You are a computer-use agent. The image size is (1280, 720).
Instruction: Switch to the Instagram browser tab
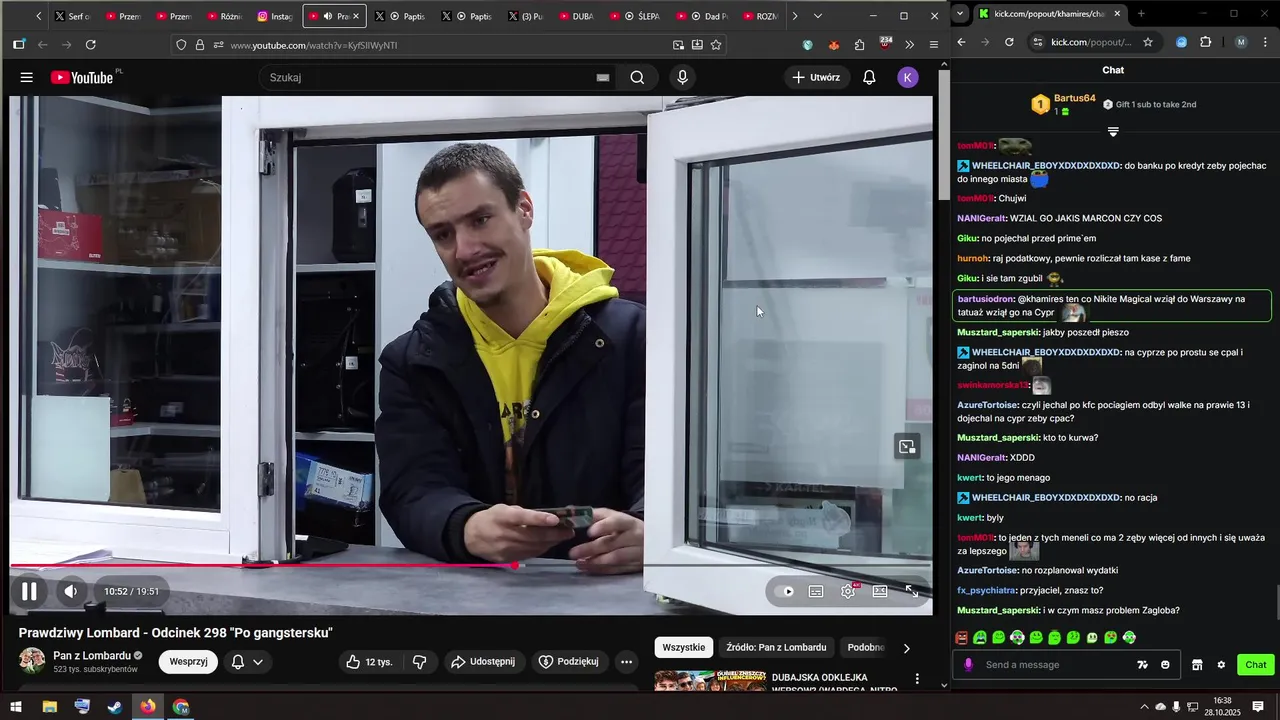274,16
